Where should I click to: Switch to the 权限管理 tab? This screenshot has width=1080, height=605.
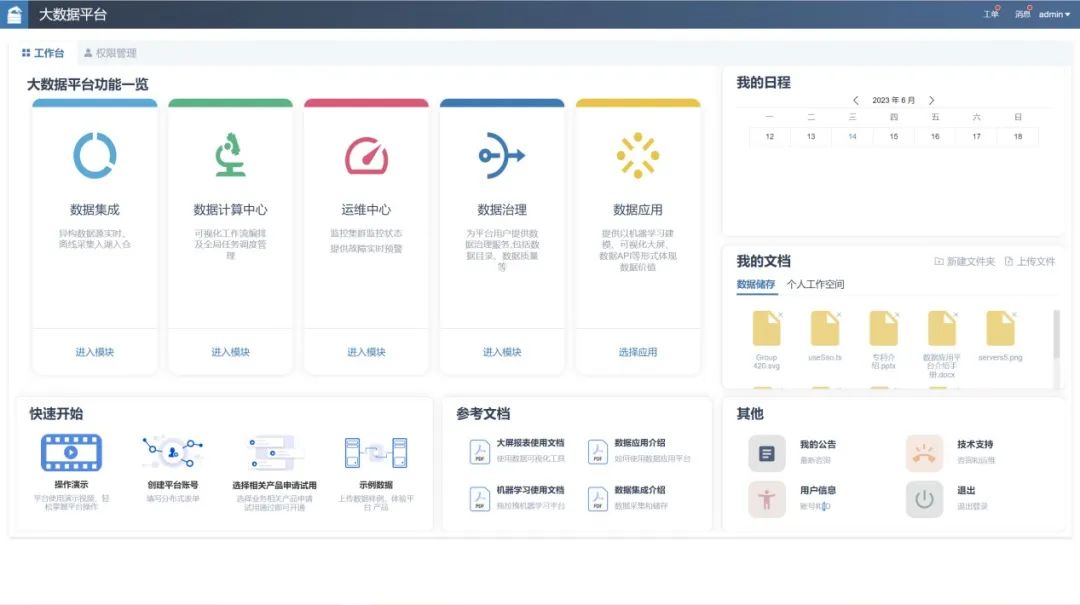(x=110, y=53)
